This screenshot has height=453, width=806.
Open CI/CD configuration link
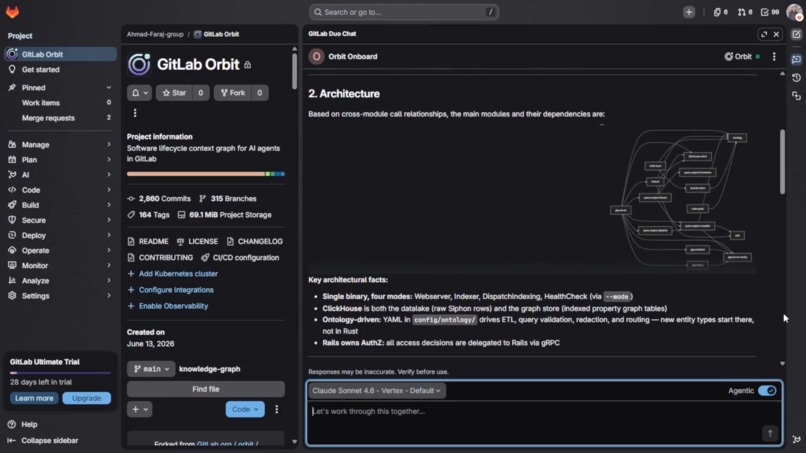click(240, 258)
